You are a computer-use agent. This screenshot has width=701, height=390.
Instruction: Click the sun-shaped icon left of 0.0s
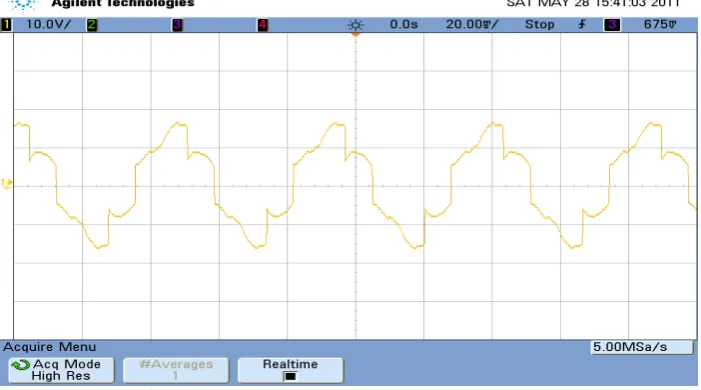356,25
